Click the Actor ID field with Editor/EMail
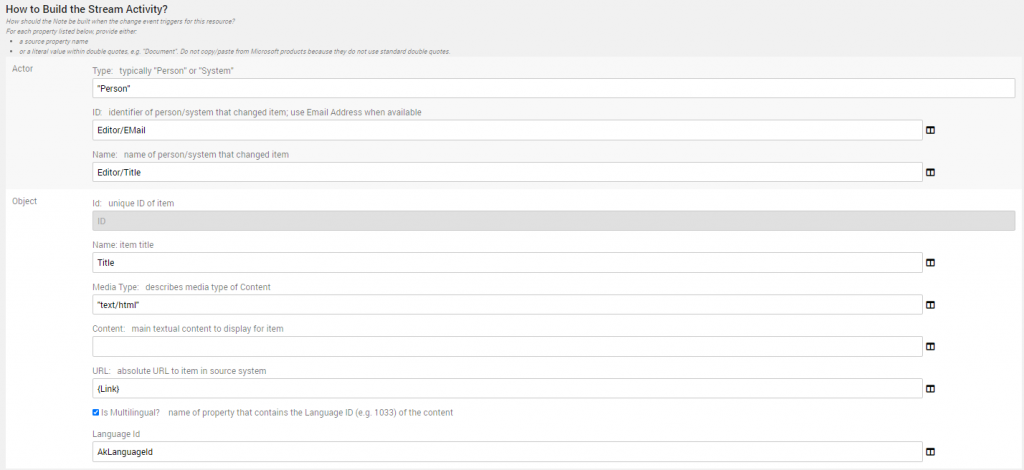 click(506, 130)
